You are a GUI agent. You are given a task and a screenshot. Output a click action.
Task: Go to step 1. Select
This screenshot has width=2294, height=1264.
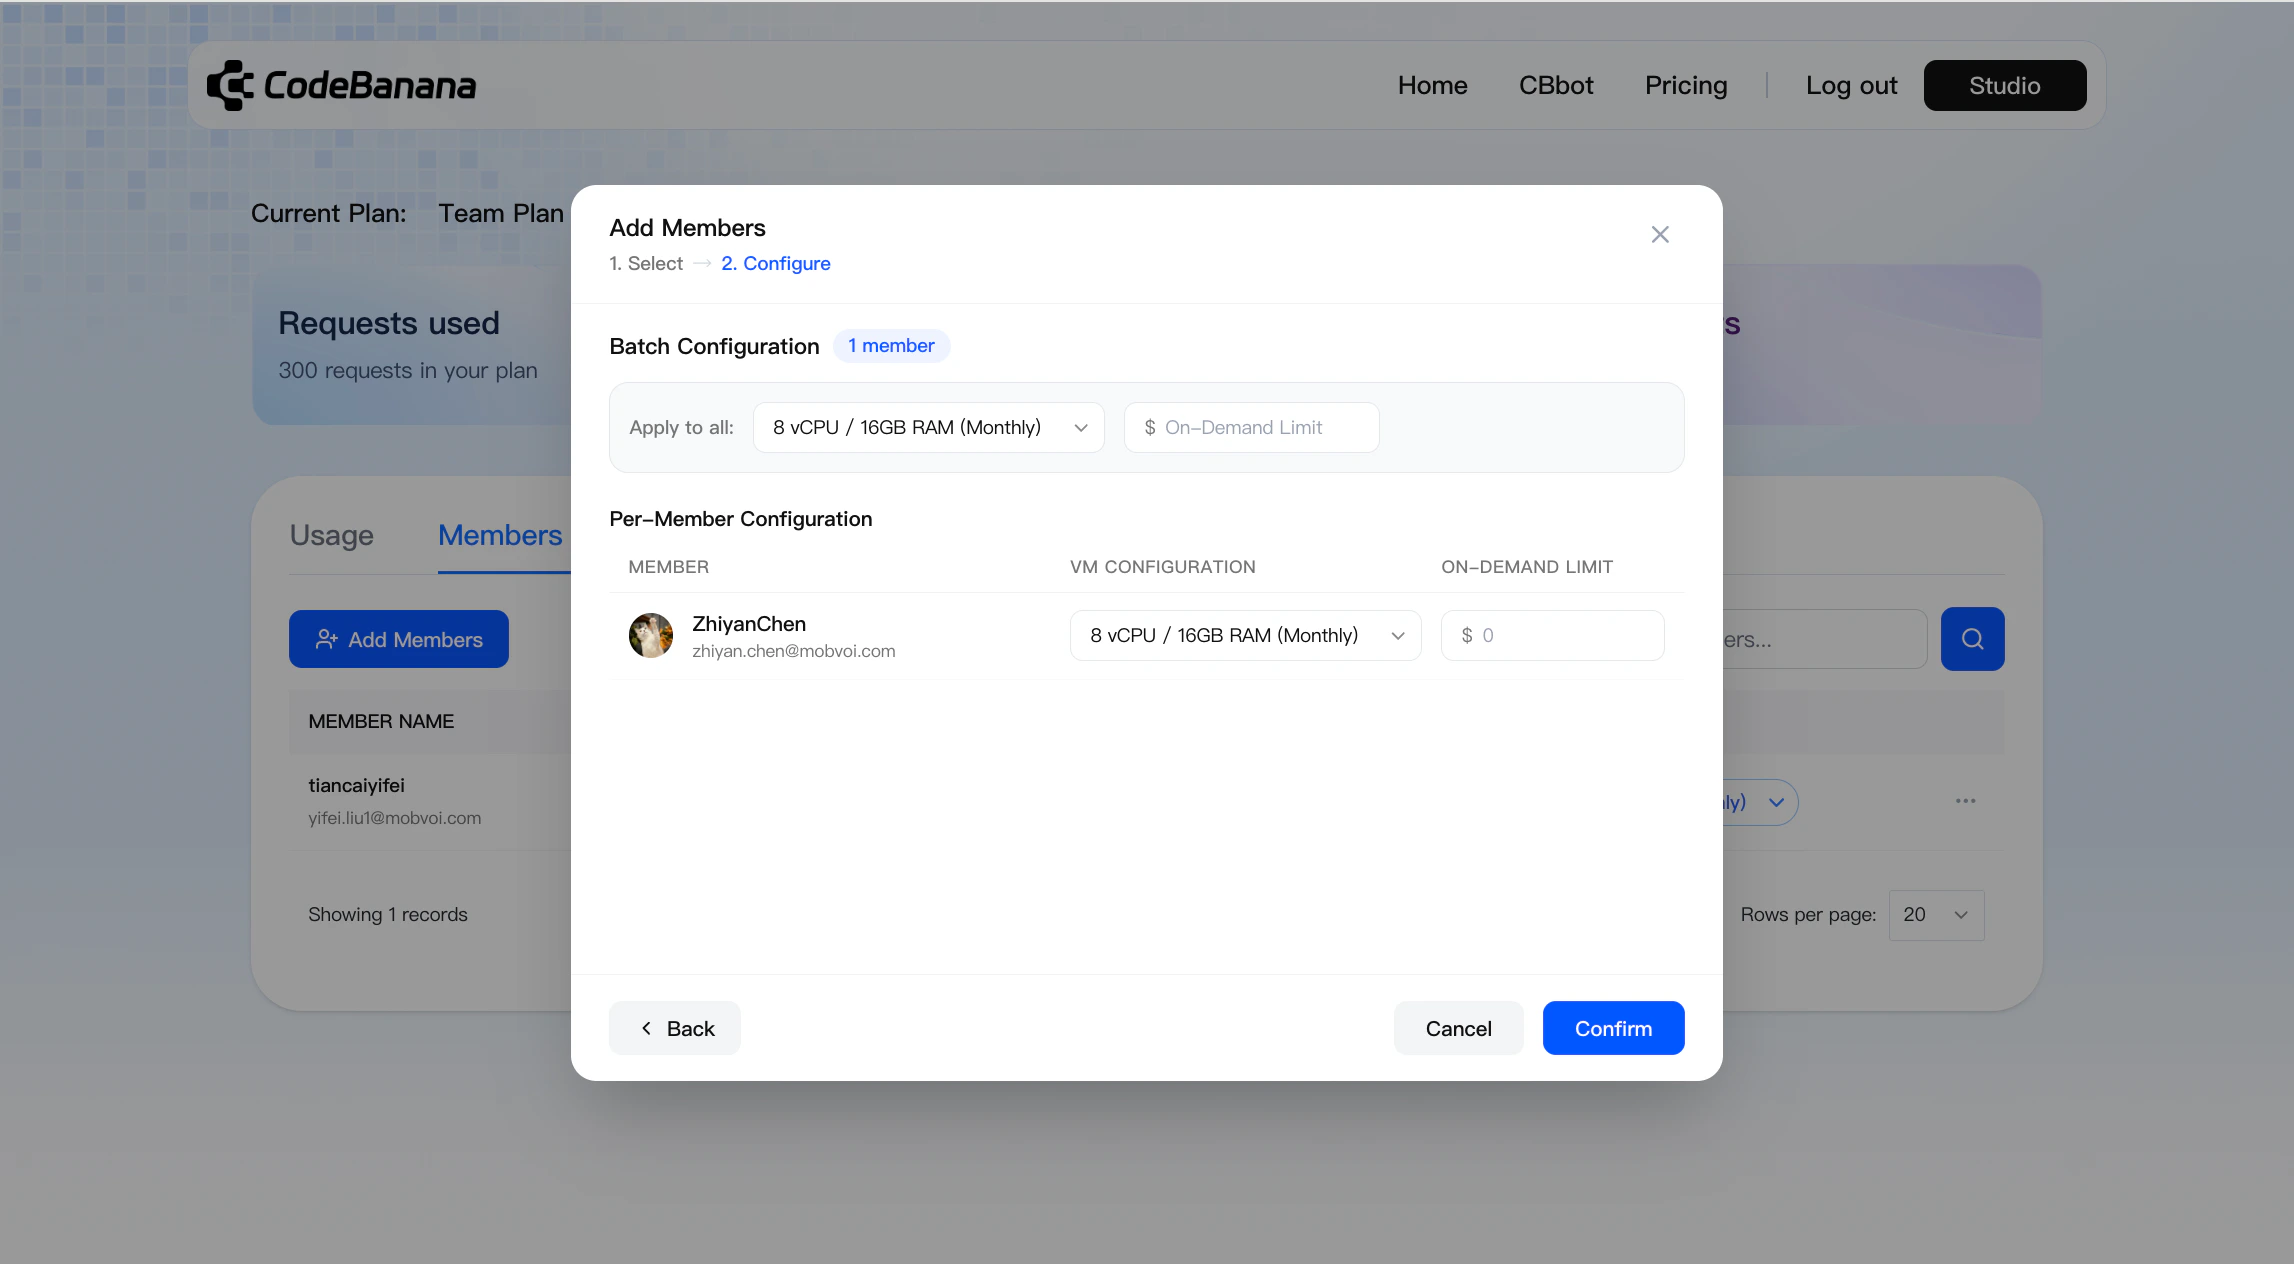646,263
